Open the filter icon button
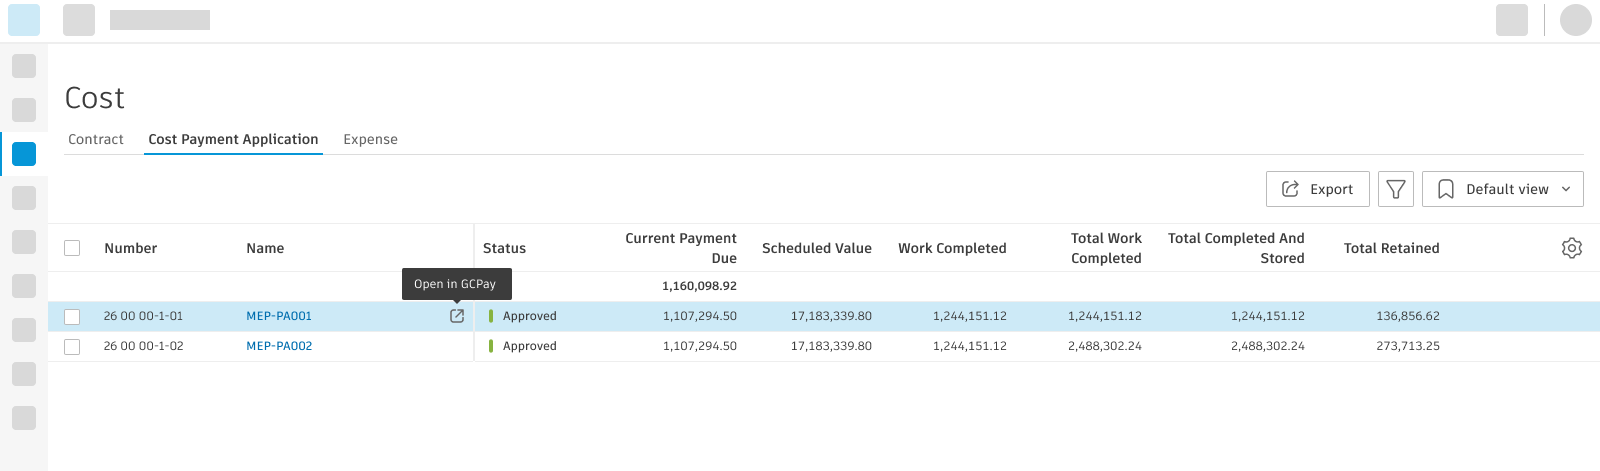The height and width of the screenshot is (471, 1600). pyautogui.click(x=1396, y=189)
